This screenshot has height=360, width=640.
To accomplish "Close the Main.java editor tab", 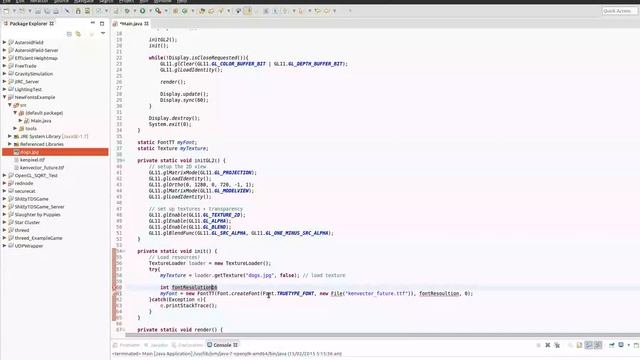I will (x=146, y=24).
